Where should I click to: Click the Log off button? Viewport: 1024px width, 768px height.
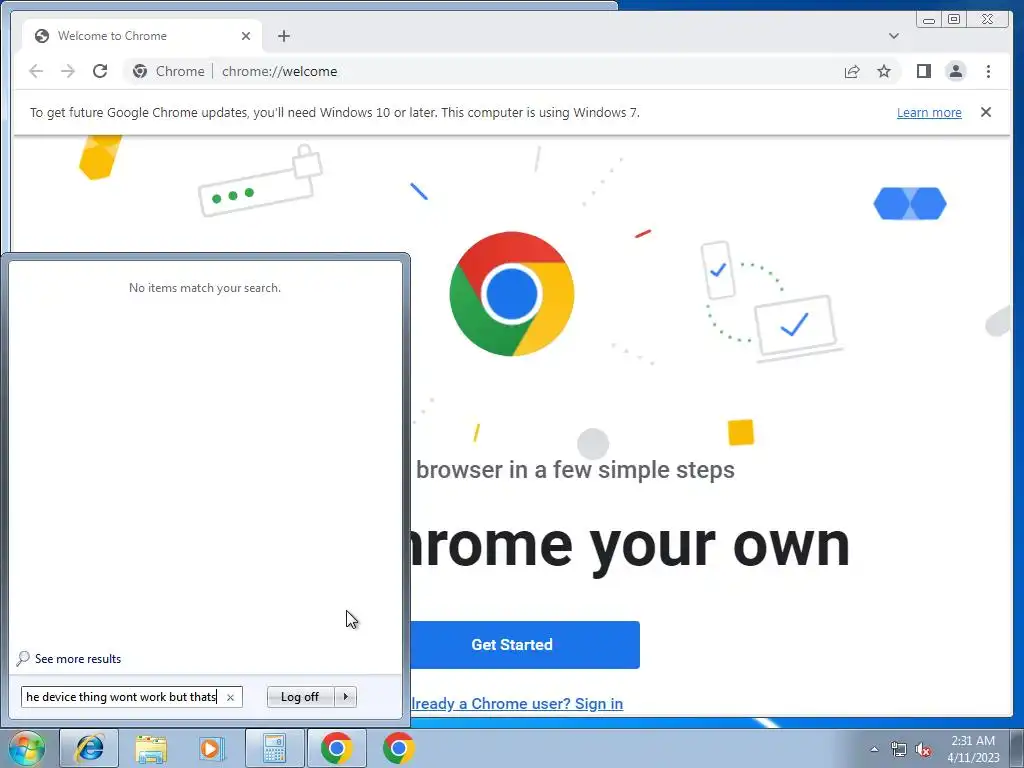click(300, 697)
